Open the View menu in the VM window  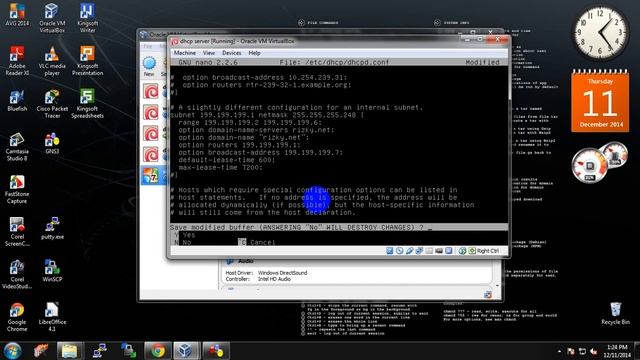(209, 53)
